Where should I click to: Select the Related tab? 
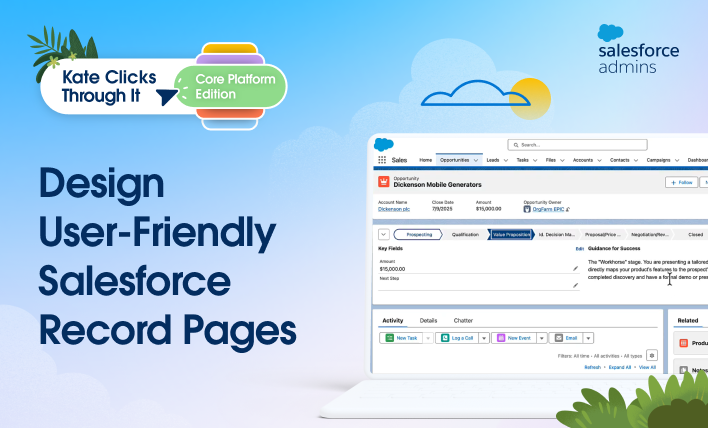[x=688, y=321]
